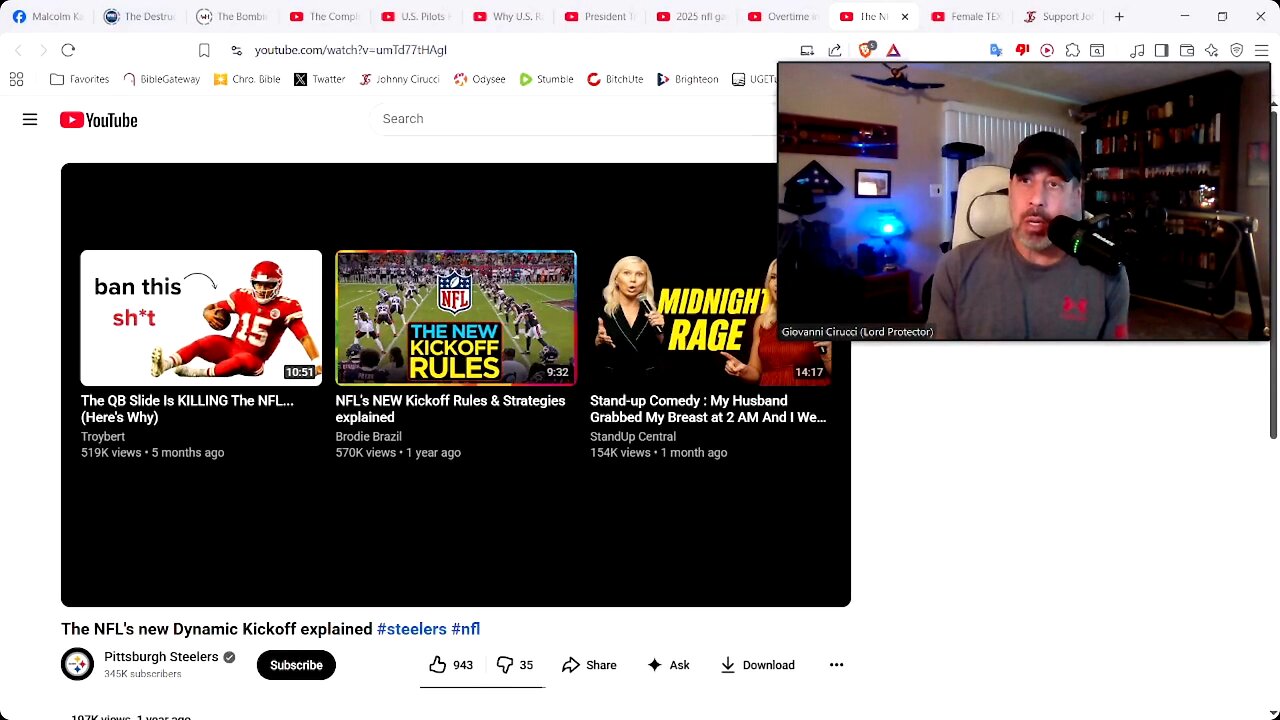Click the Share button below the video
This screenshot has height=720, width=1280.
pyautogui.click(x=589, y=665)
